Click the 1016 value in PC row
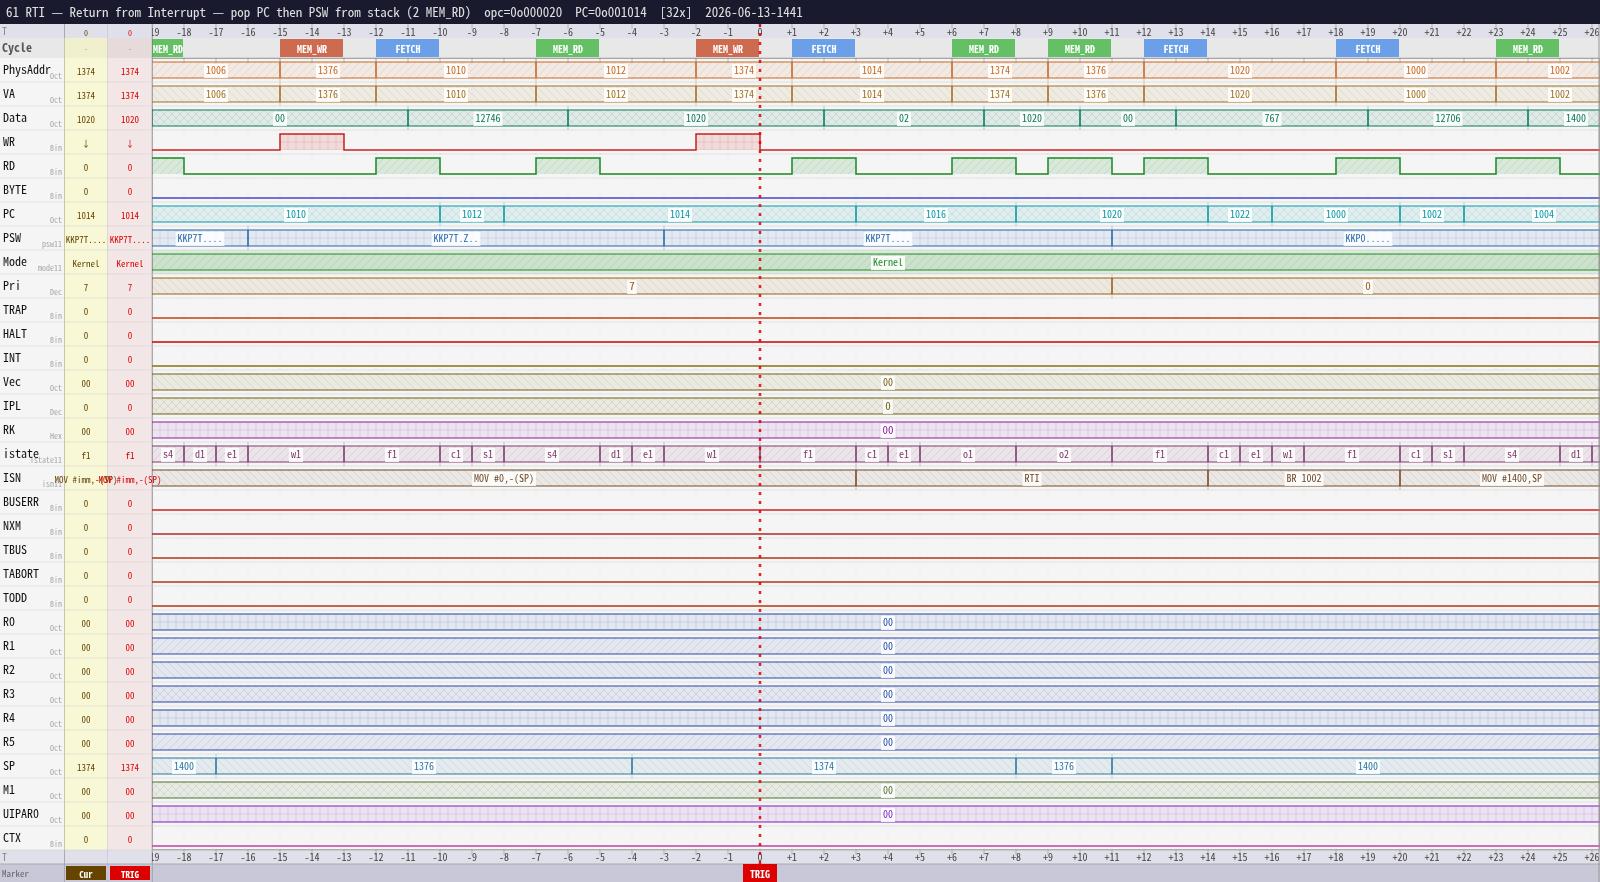Screen dimensions: 1600x882 (x=936, y=215)
